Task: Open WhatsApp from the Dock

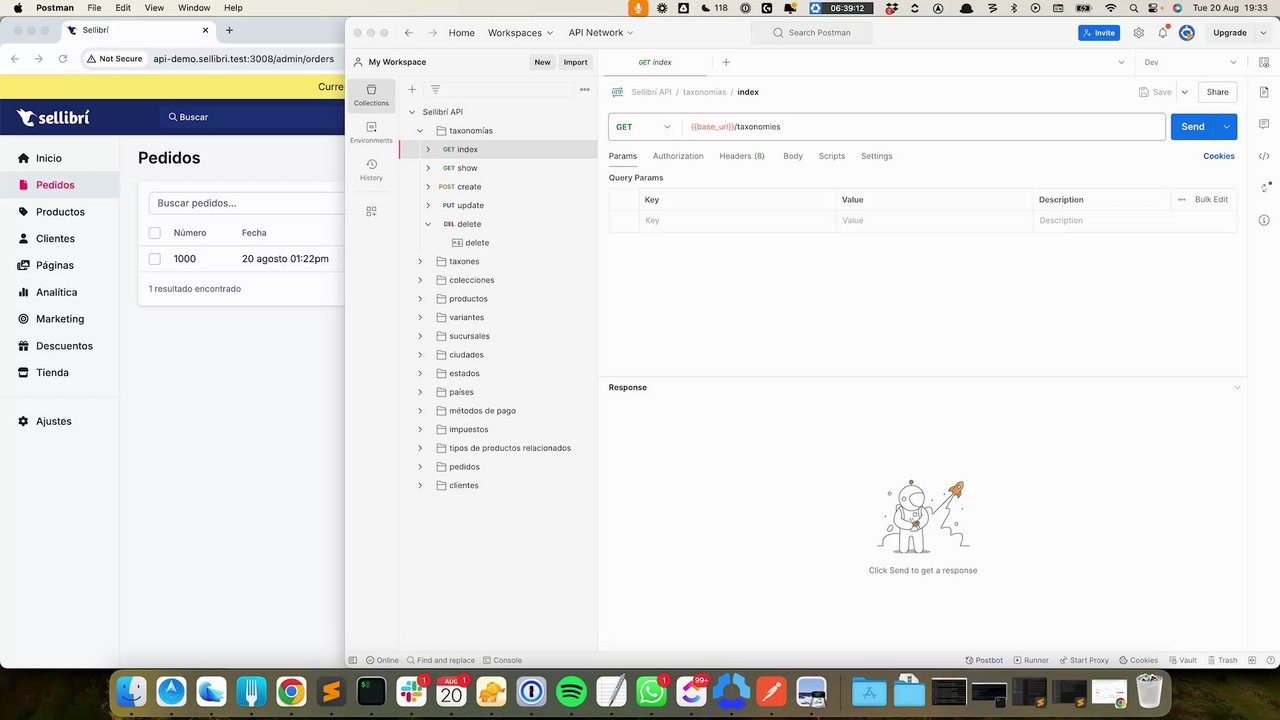Action: click(651, 691)
